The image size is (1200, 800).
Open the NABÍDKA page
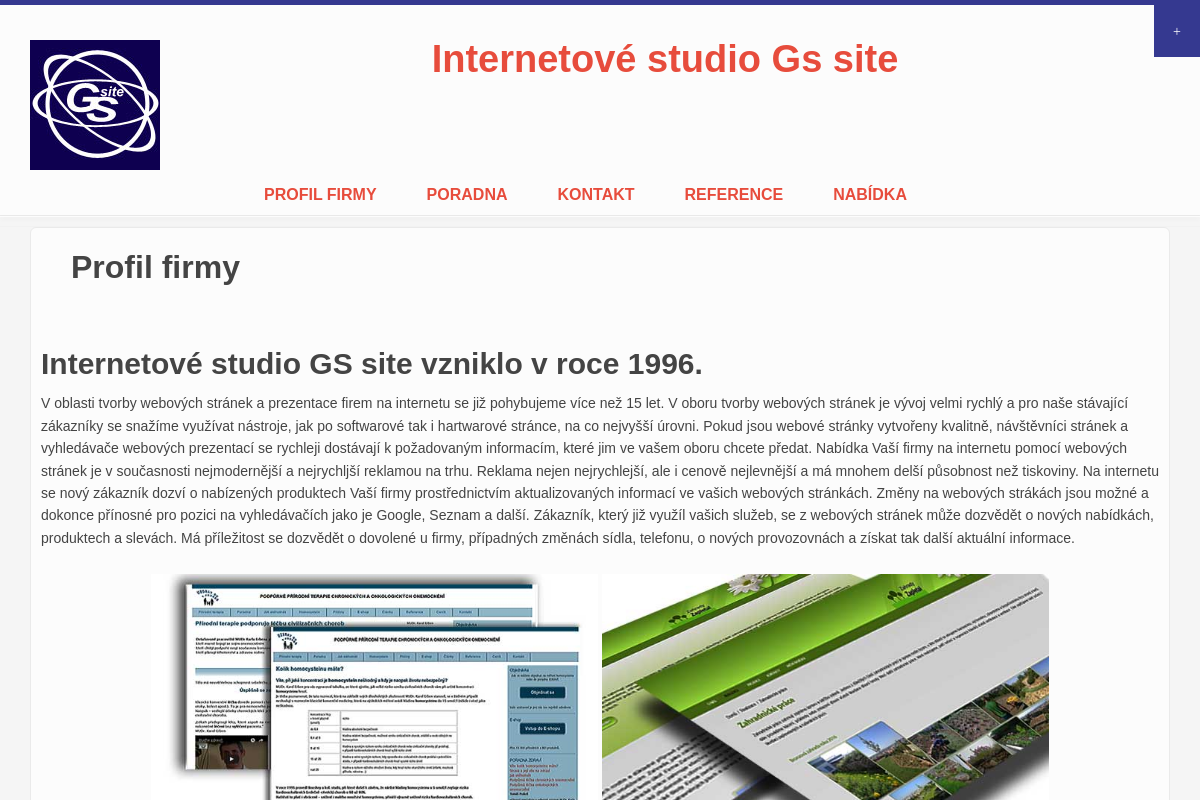(x=870, y=194)
